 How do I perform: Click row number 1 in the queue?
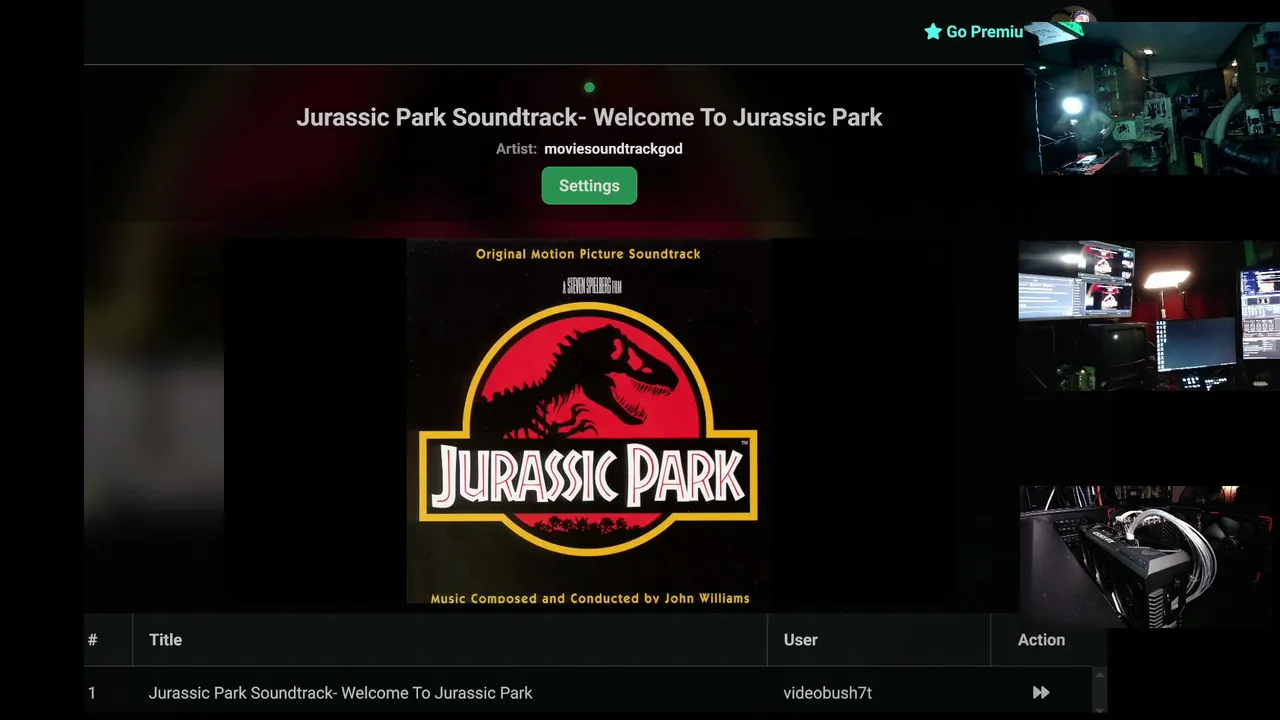point(92,693)
